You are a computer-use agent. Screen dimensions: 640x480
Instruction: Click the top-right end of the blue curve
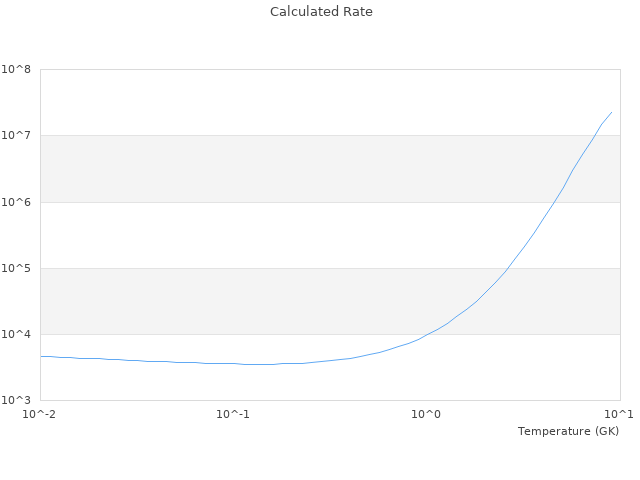[x=611, y=112]
